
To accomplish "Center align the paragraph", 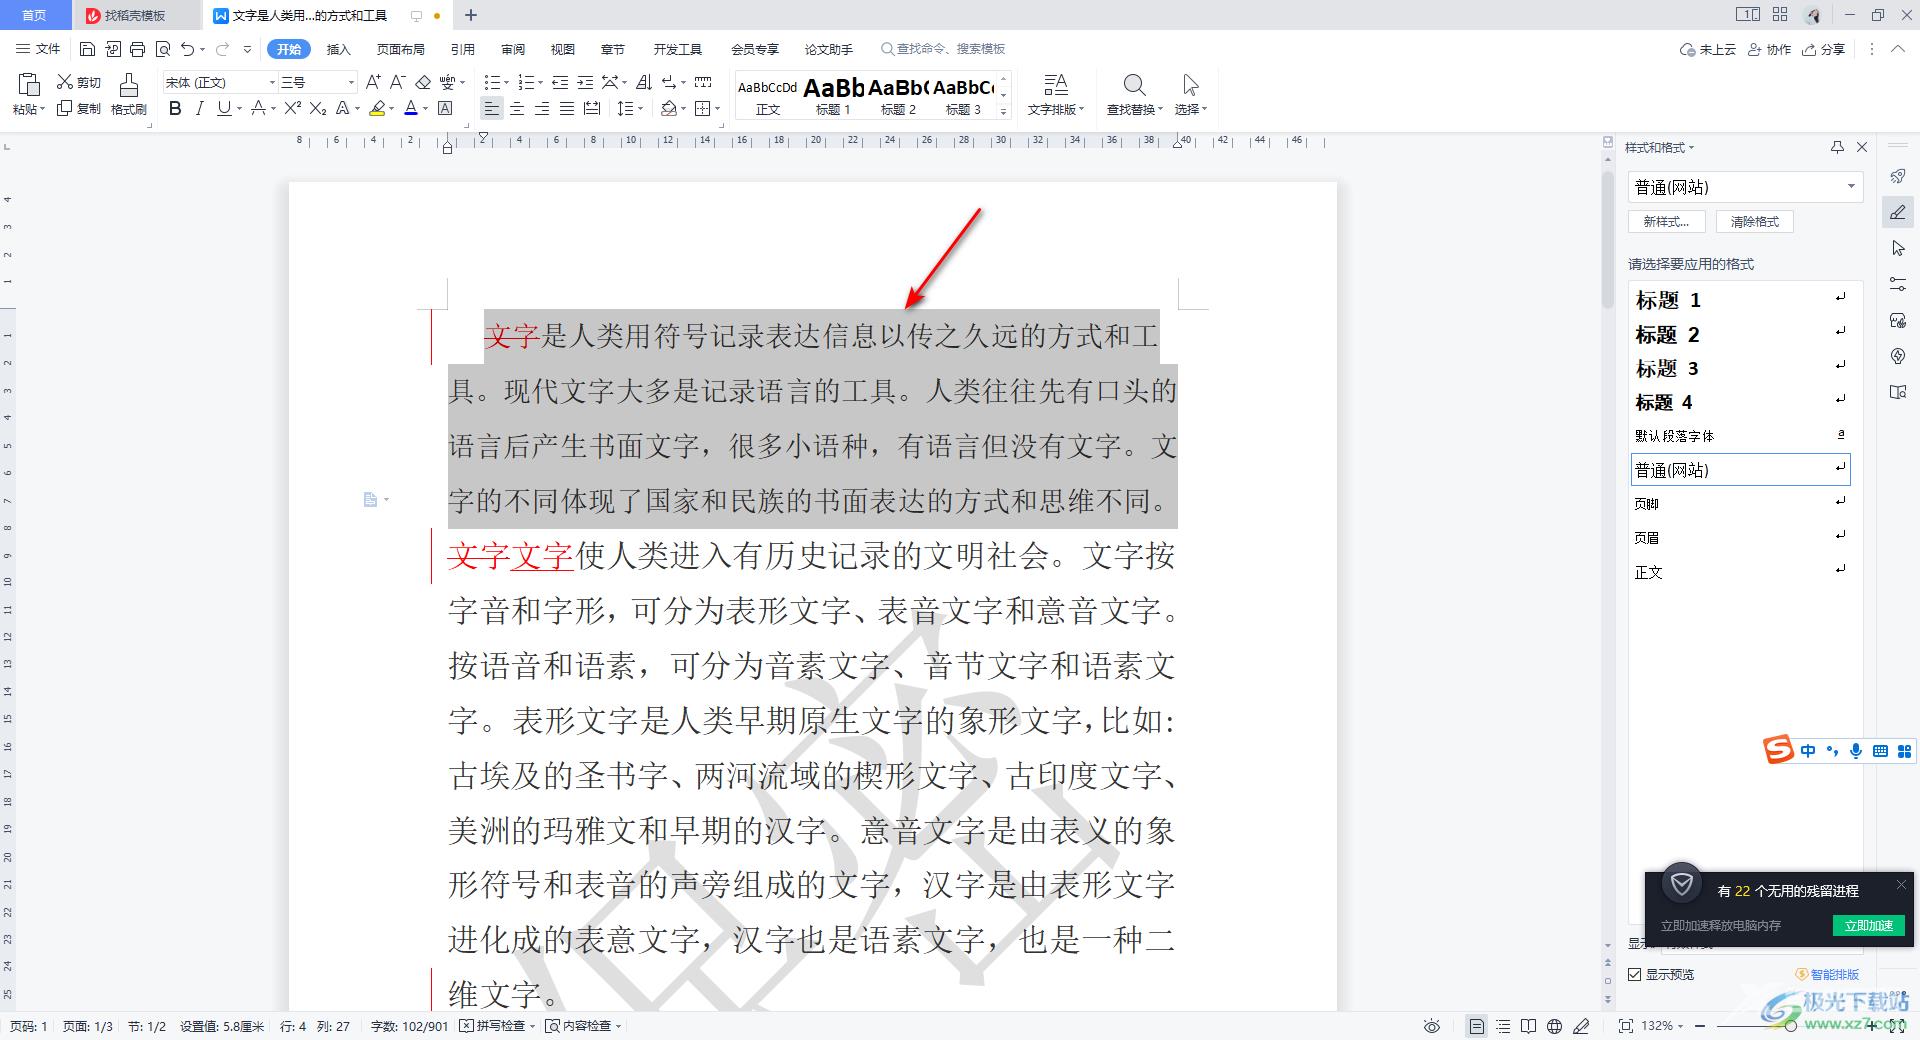I will (517, 108).
